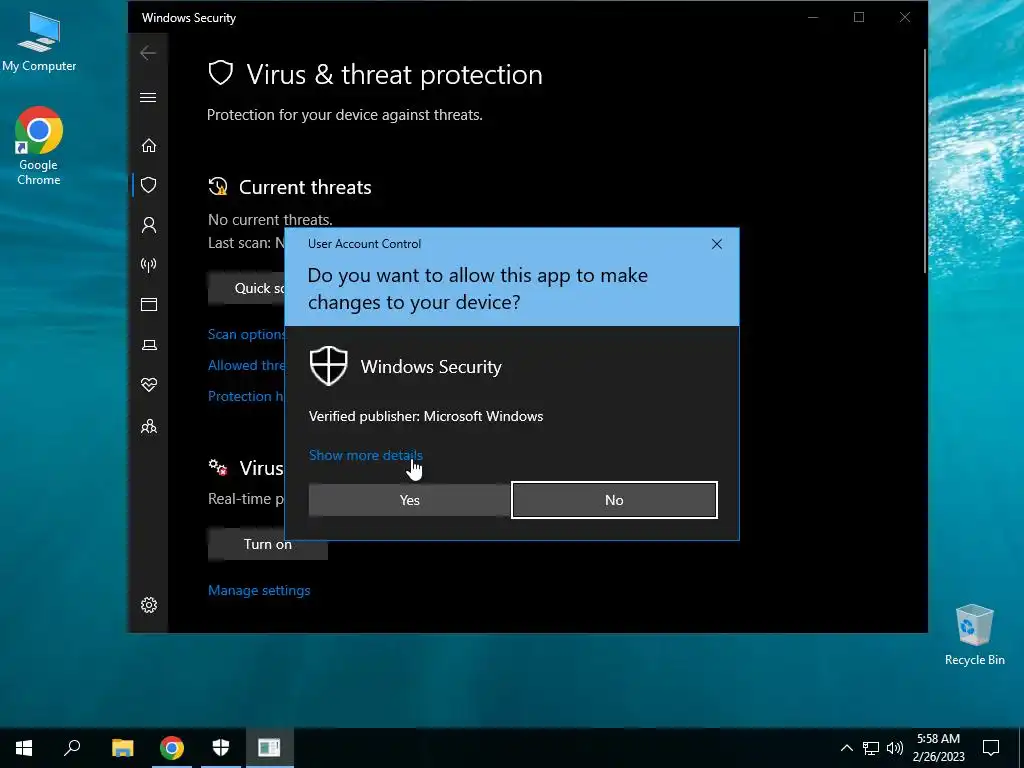Open File Explorer from the taskbar
Viewport: 1024px width, 768px height.
point(122,748)
